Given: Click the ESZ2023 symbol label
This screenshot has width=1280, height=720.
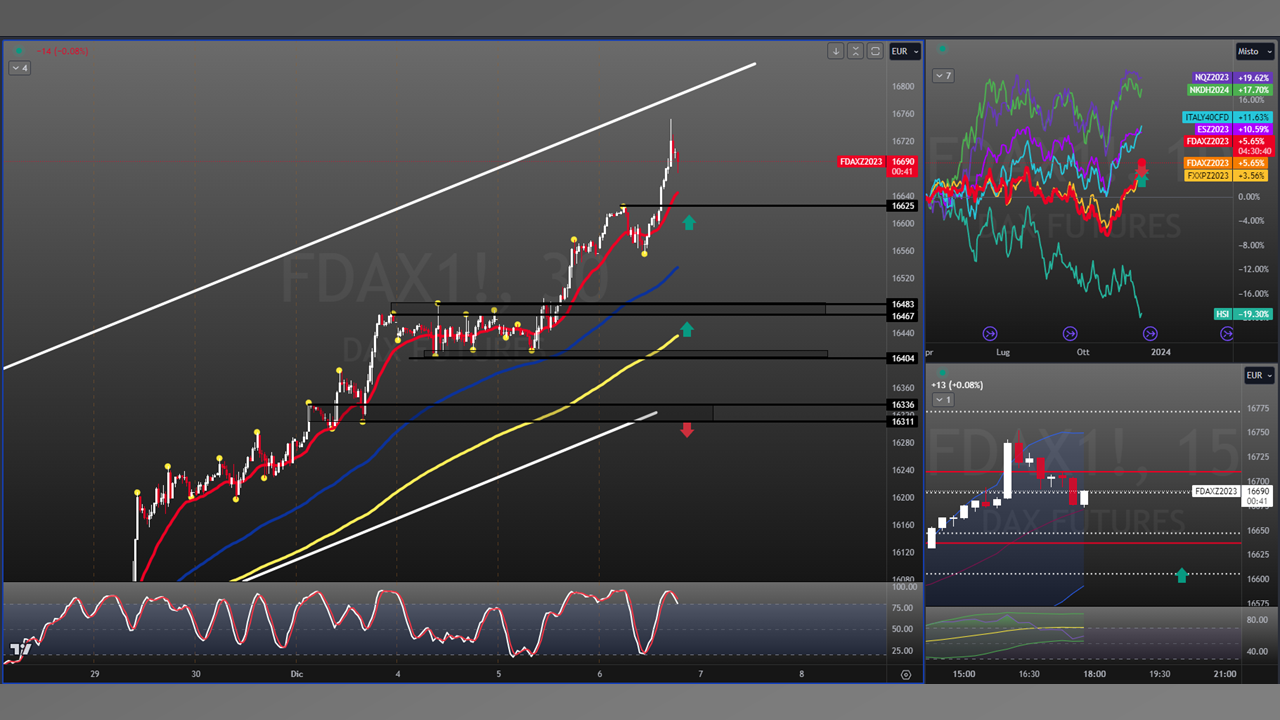Looking at the screenshot, I should [x=1213, y=129].
